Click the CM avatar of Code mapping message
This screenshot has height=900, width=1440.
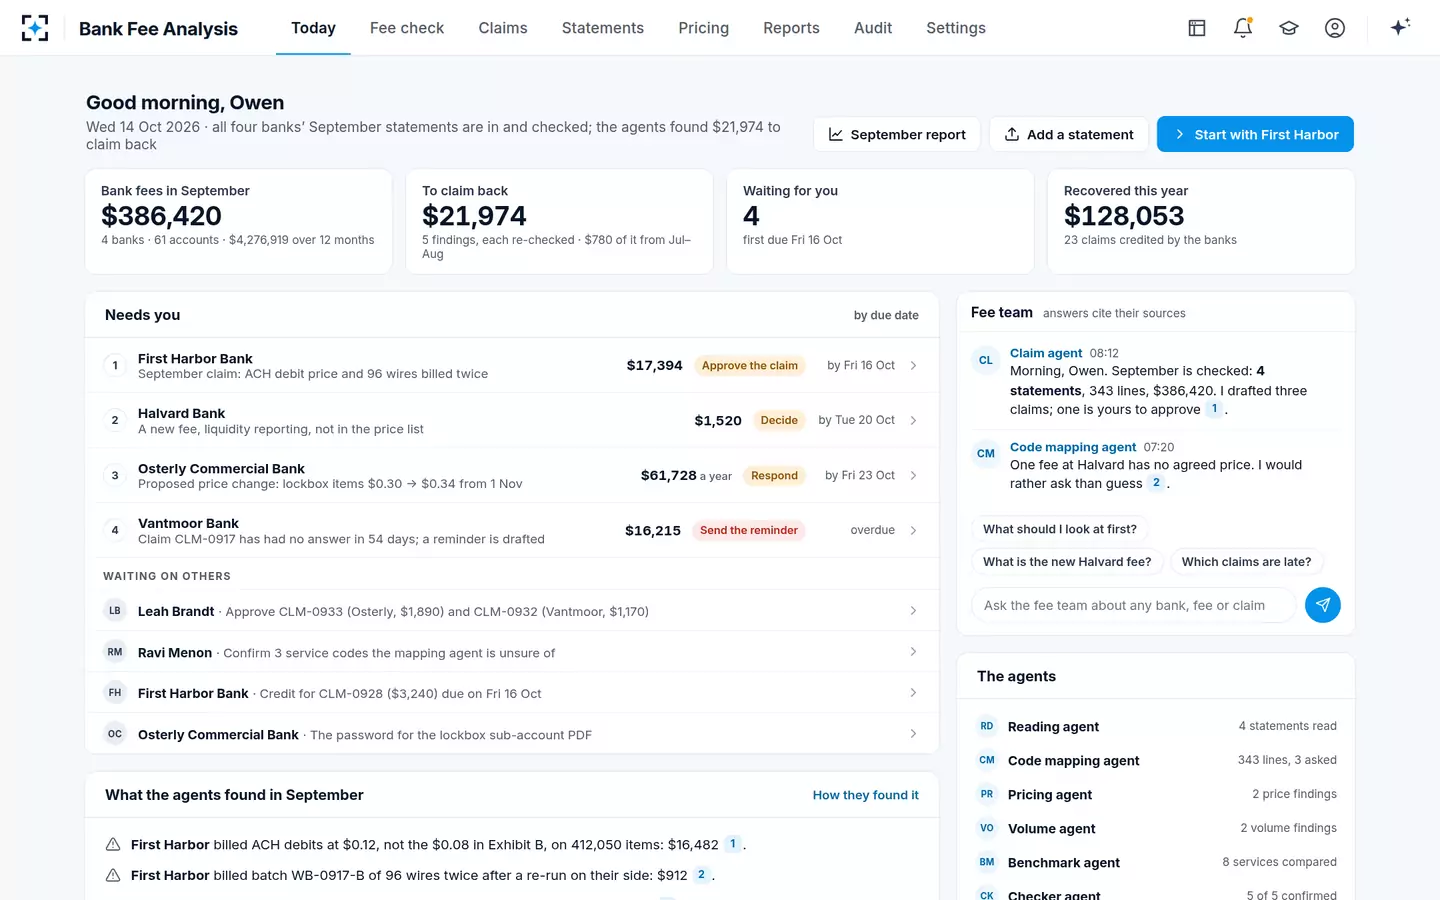click(x=986, y=454)
